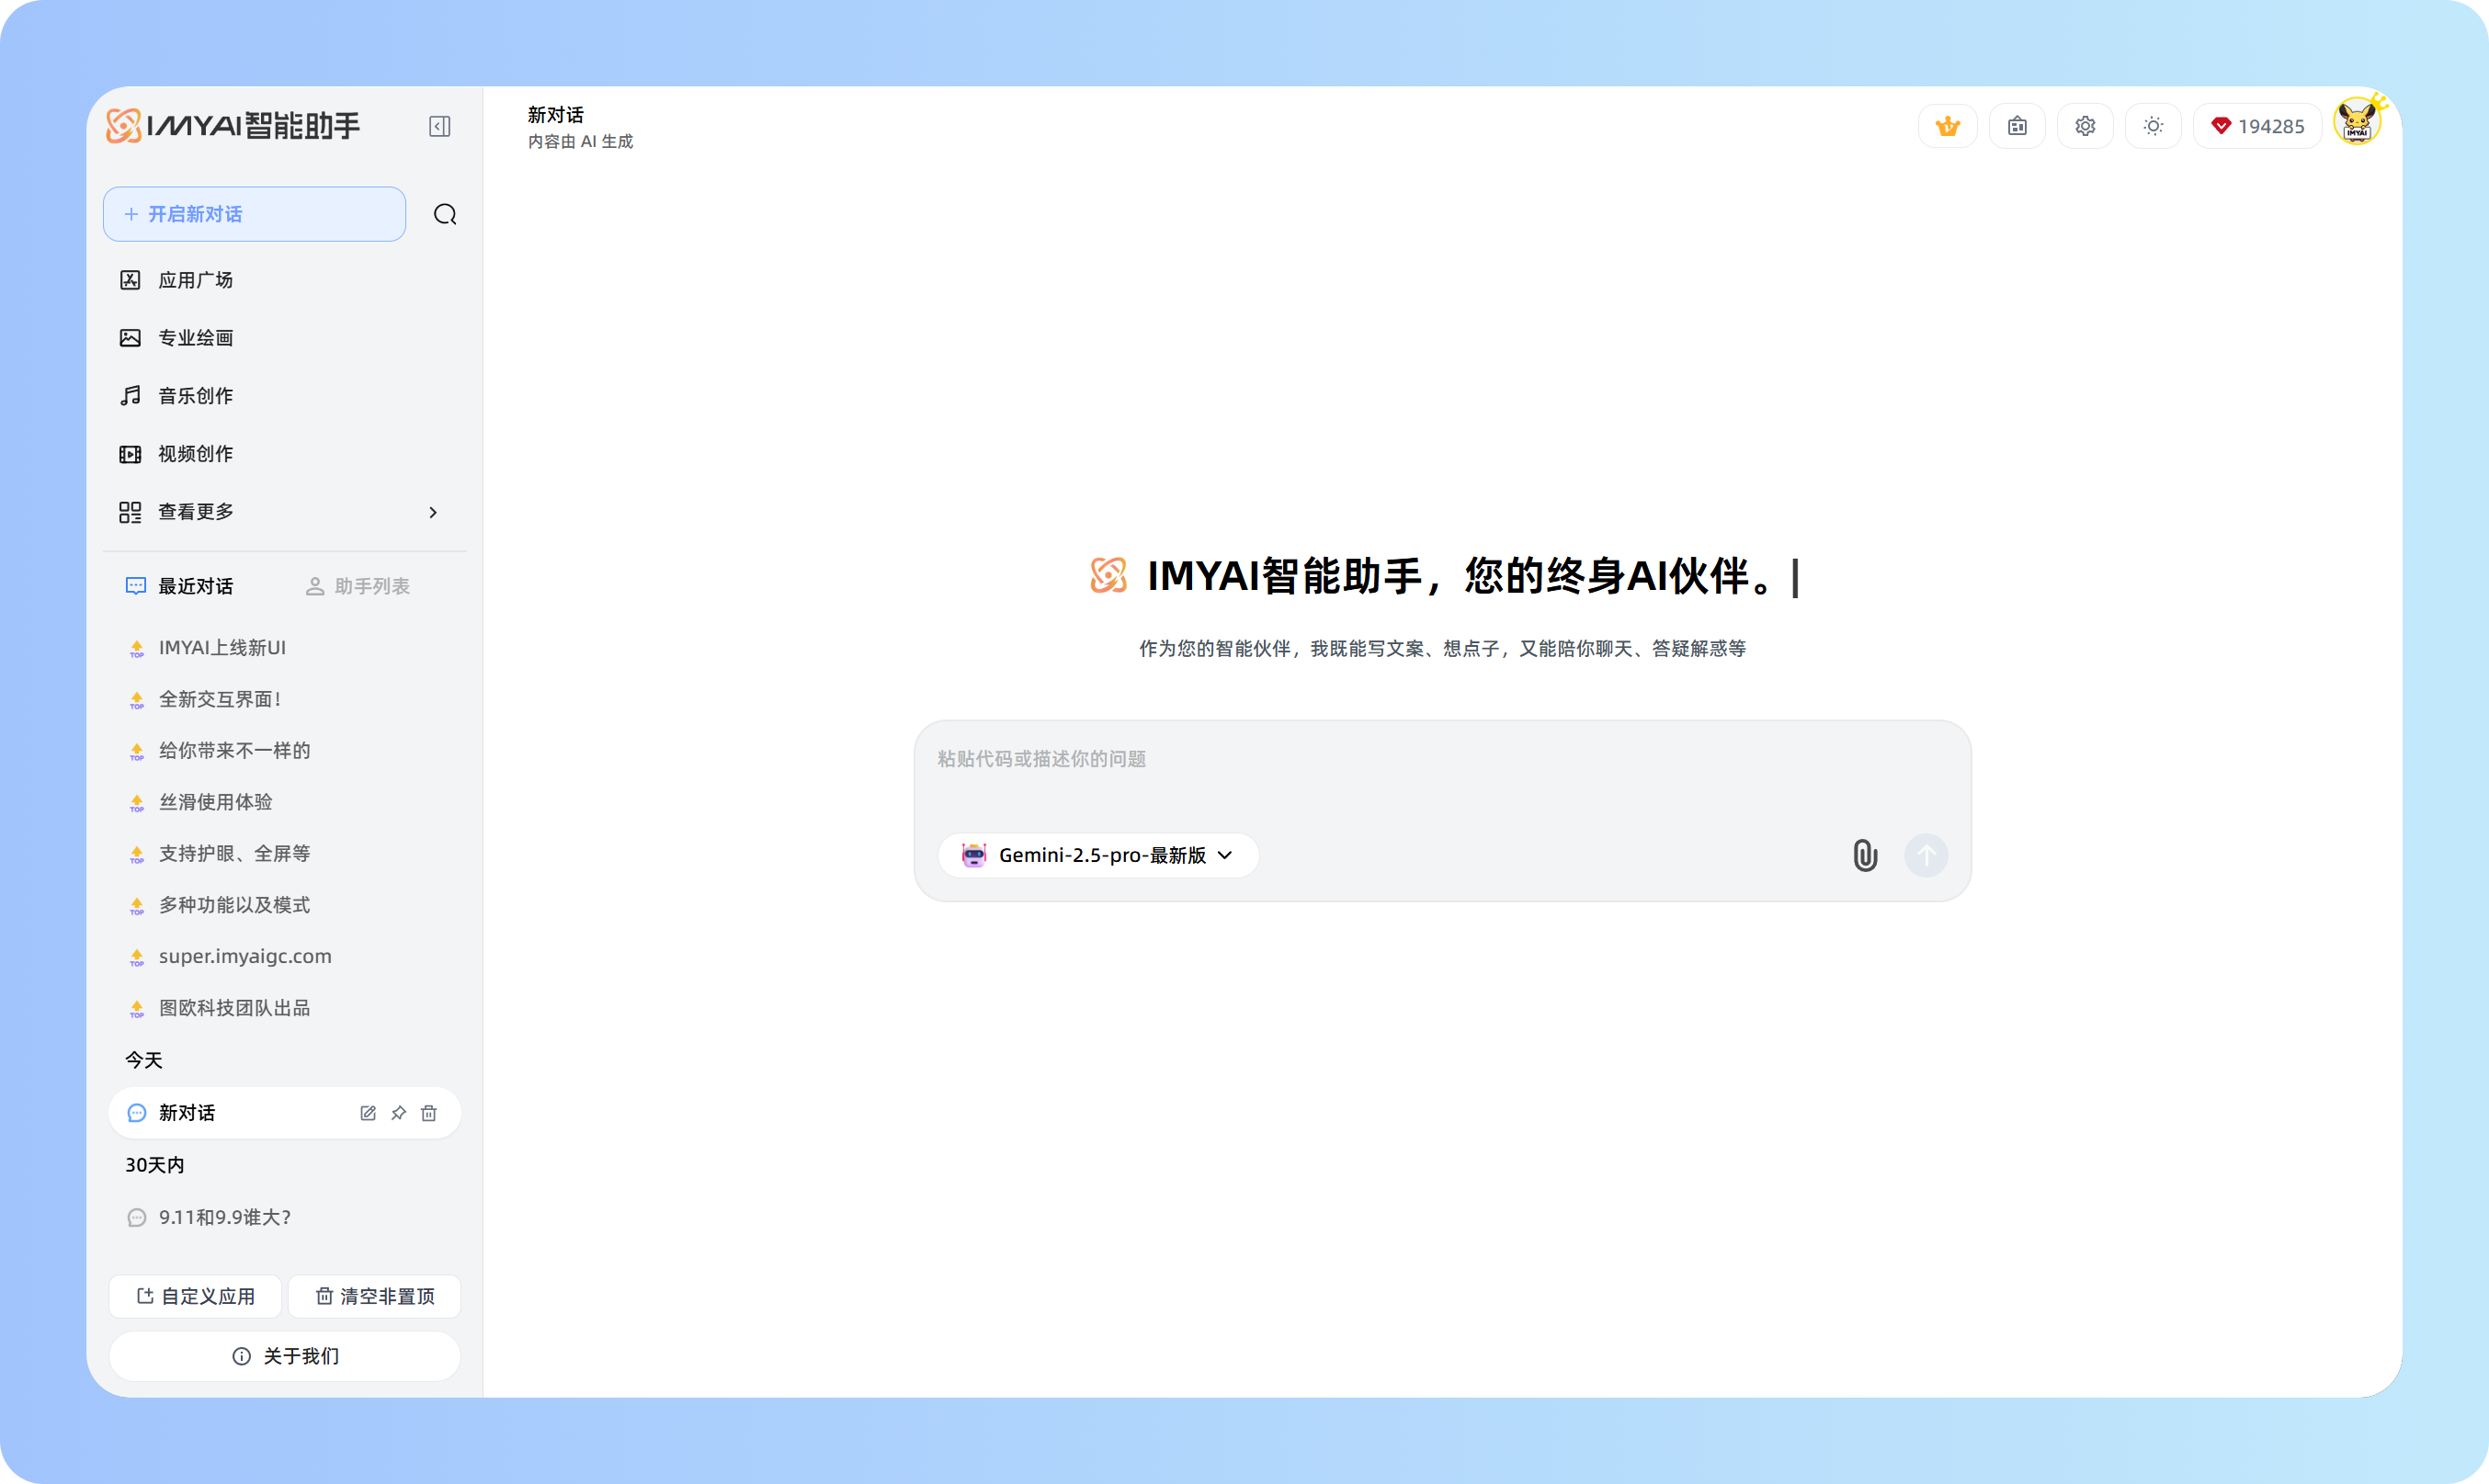The height and width of the screenshot is (1484, 2489).
Task: Click the paperclip attachment icon
Action: 1865,855
